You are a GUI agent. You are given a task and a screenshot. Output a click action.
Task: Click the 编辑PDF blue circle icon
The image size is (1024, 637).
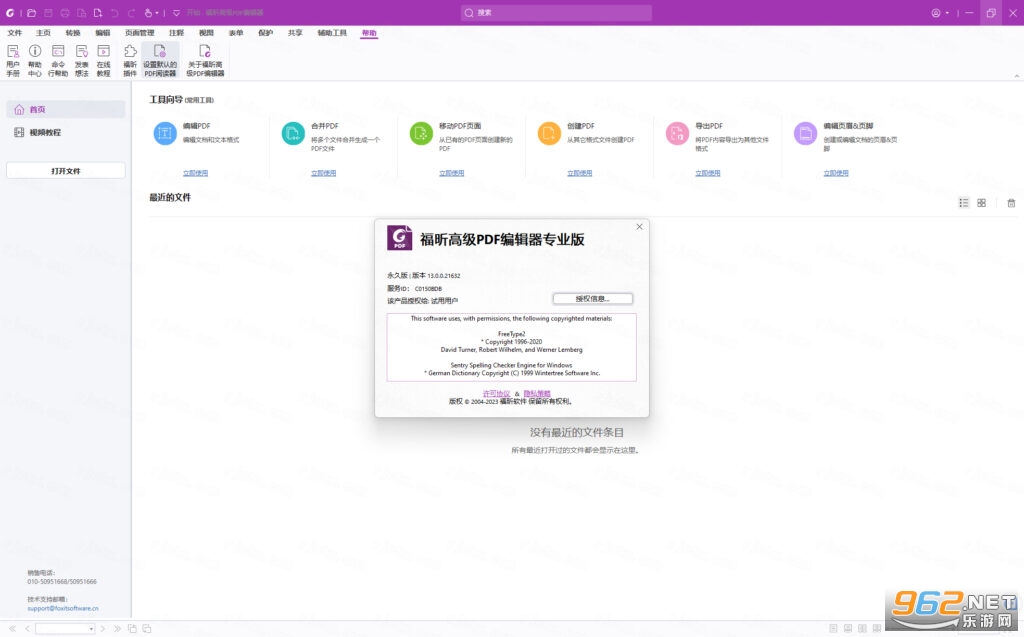pos(165,133)
